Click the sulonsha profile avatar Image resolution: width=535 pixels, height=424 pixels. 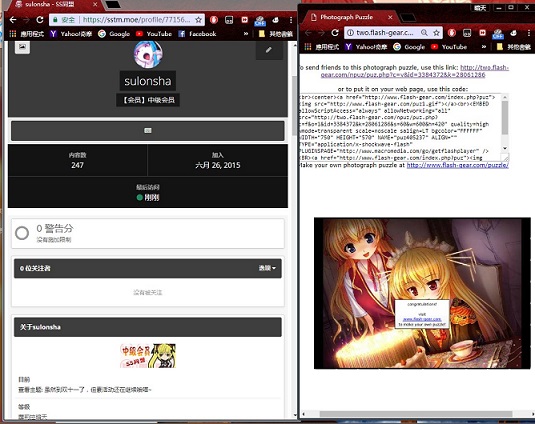coord(148,54)
